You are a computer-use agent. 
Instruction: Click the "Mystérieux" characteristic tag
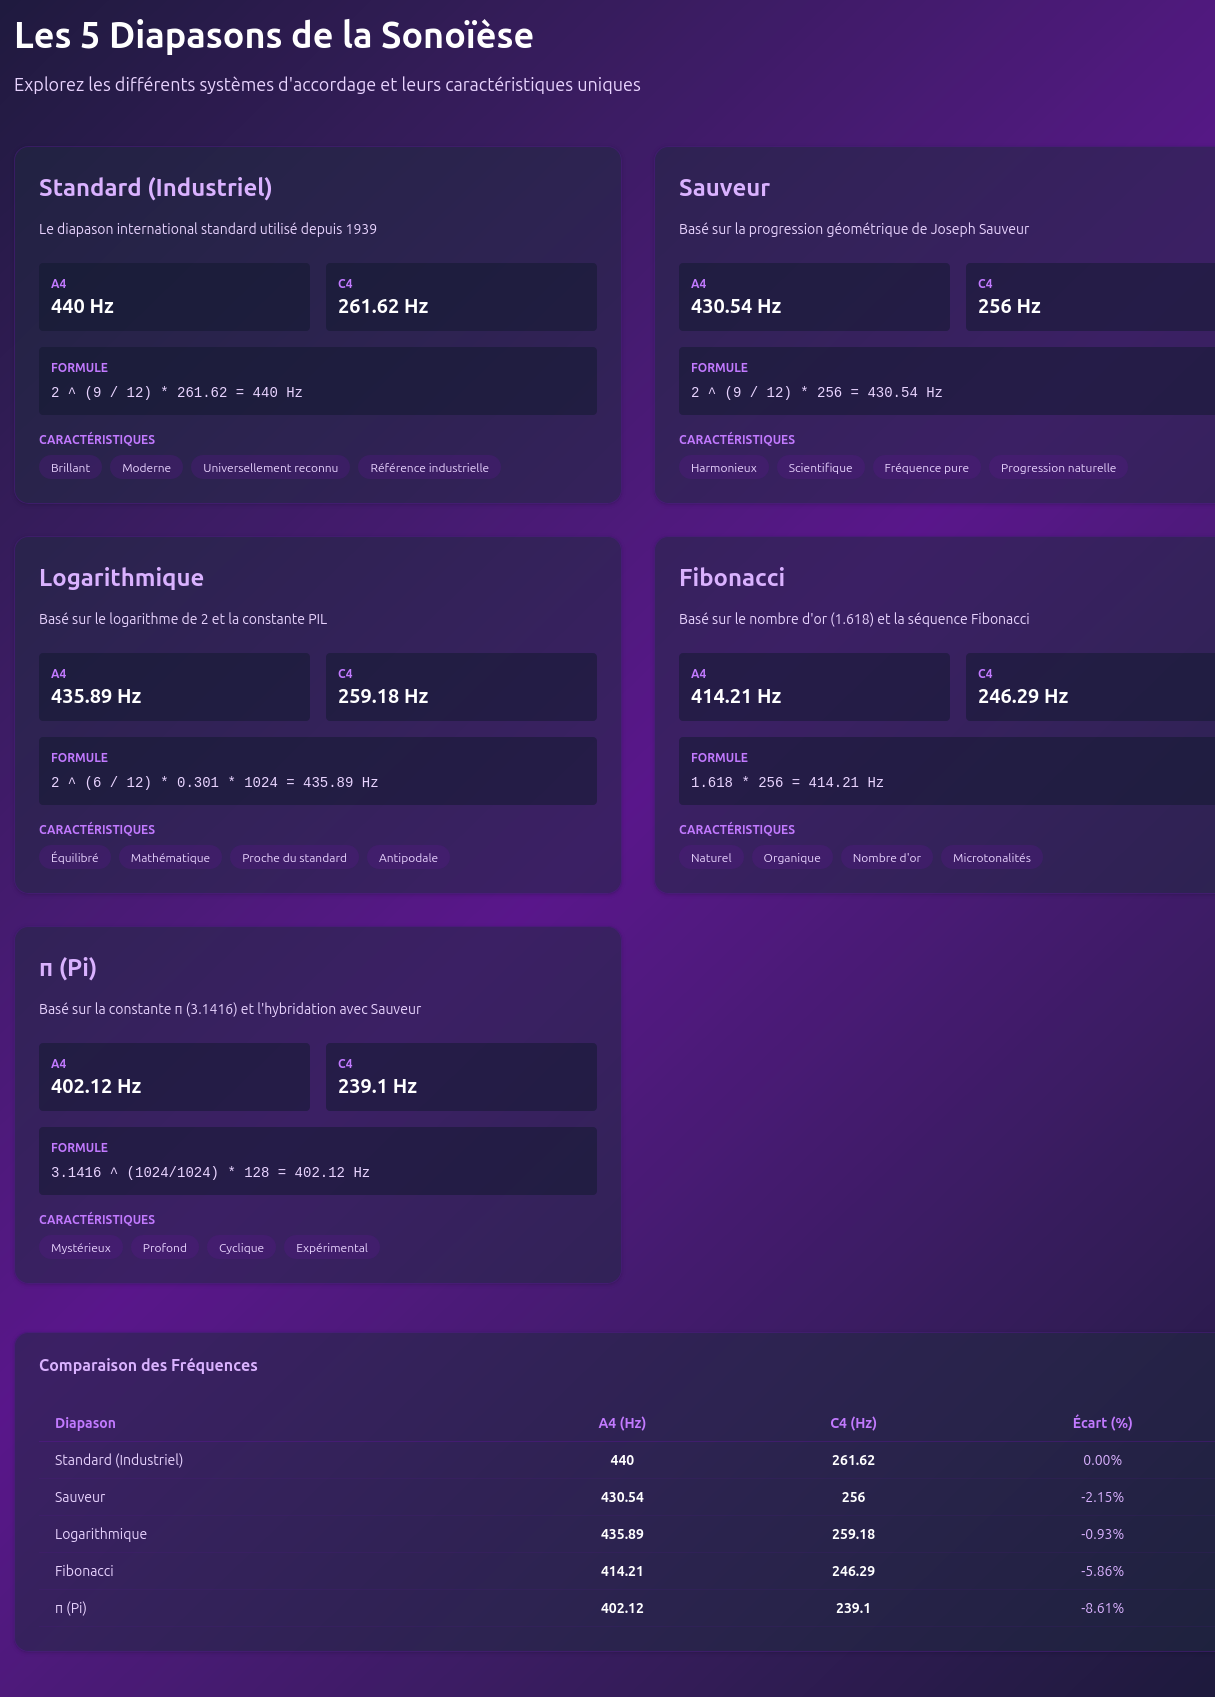click(x=81, y=1248)
